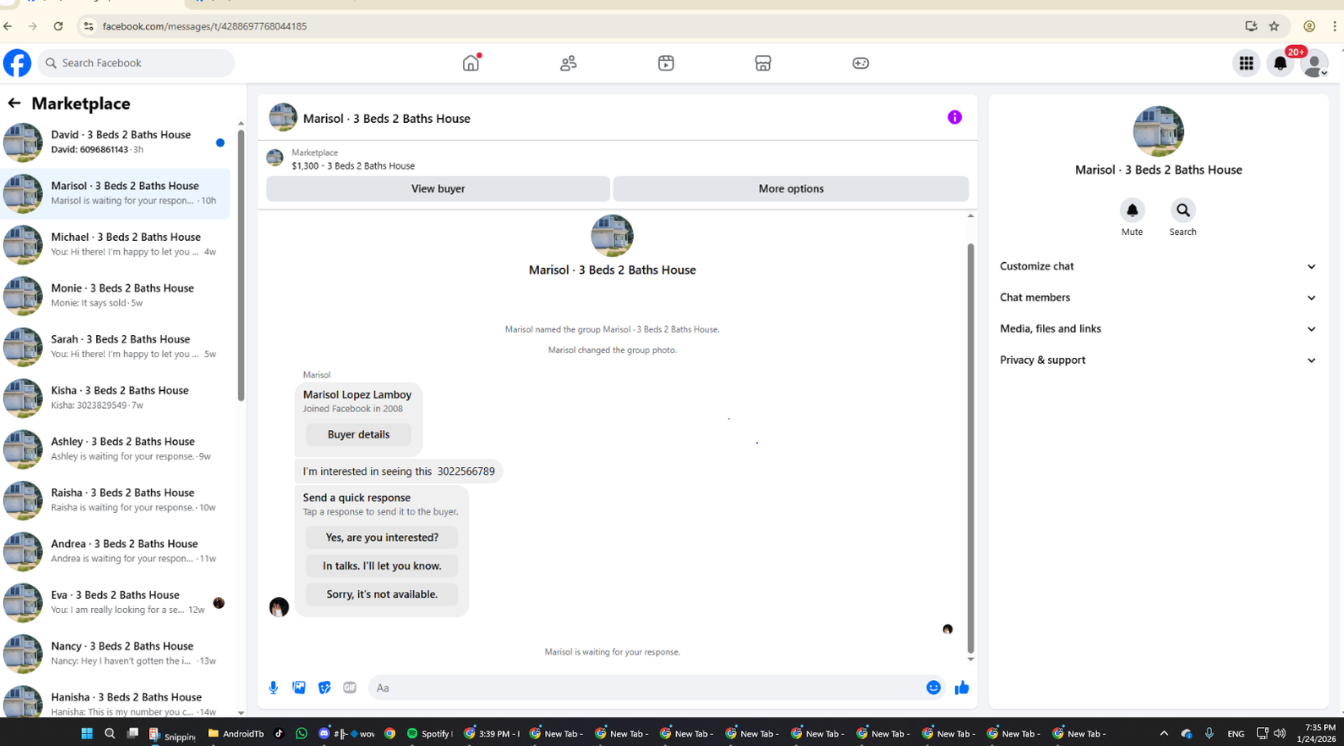Click the phone number 3022566789 message
The width and height of the screenshot is (1344, 746).
click(398, 471)
